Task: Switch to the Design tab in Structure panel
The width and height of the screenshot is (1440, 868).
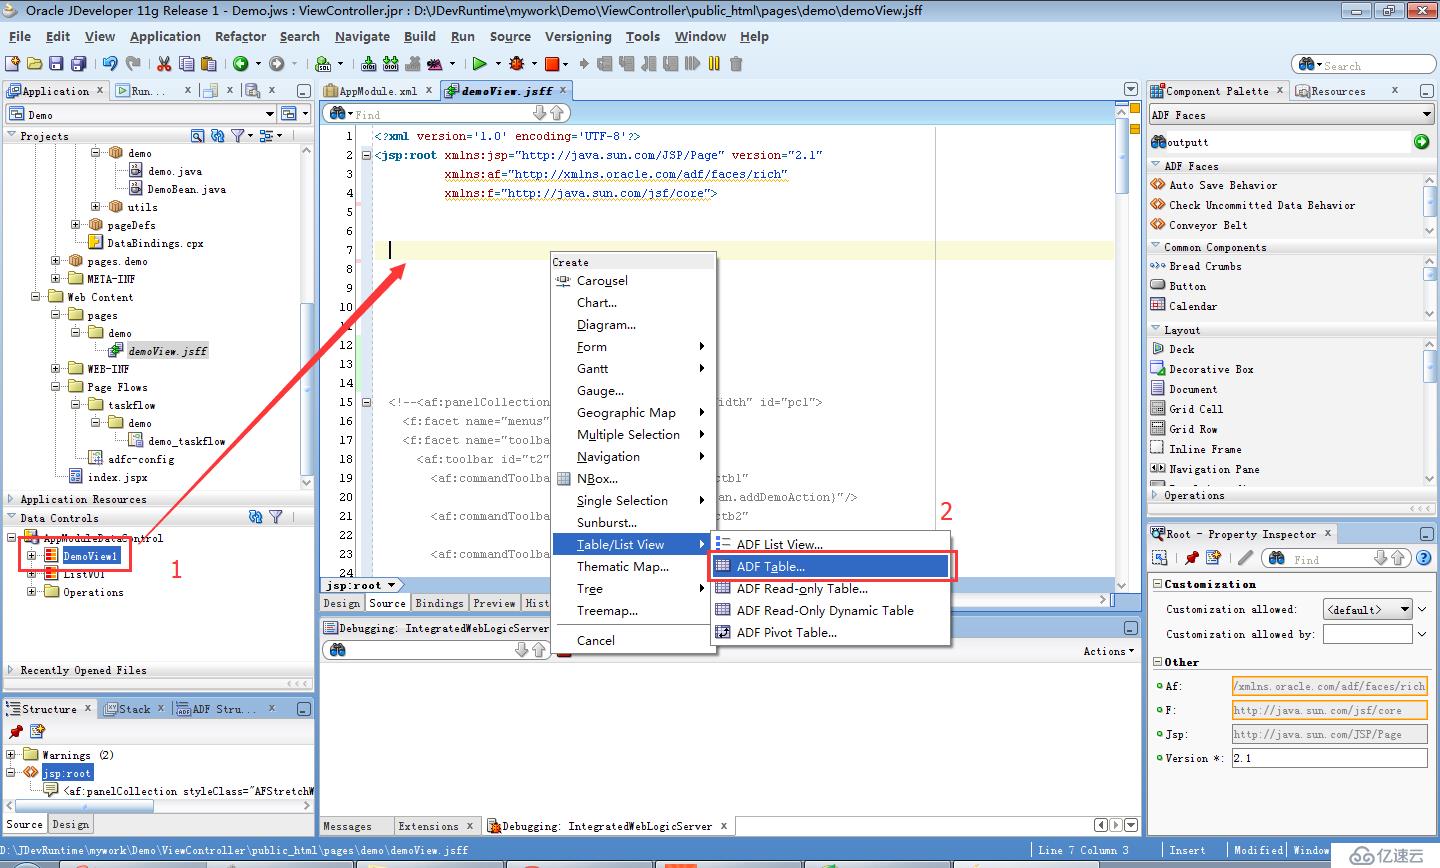Action: (x=70, y=824)
